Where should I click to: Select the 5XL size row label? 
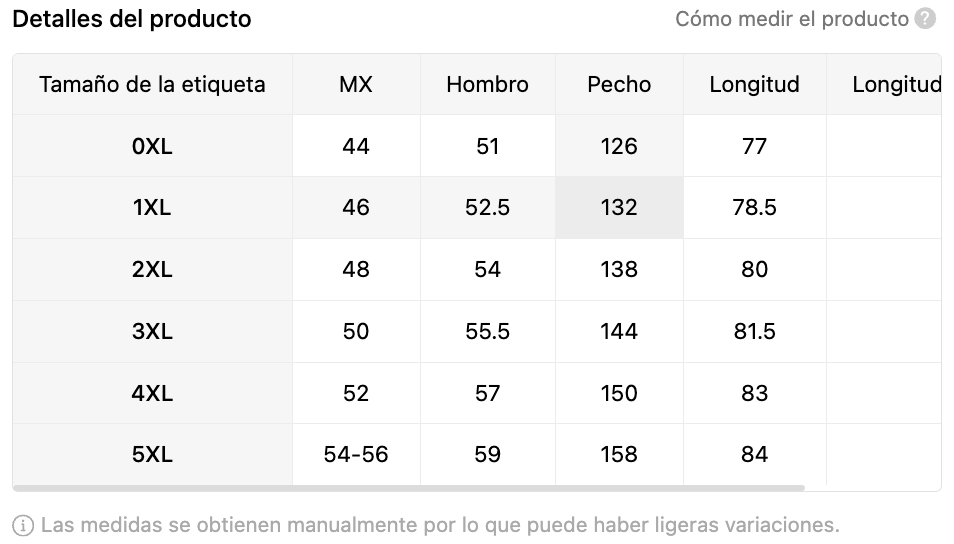pos(152,455)
